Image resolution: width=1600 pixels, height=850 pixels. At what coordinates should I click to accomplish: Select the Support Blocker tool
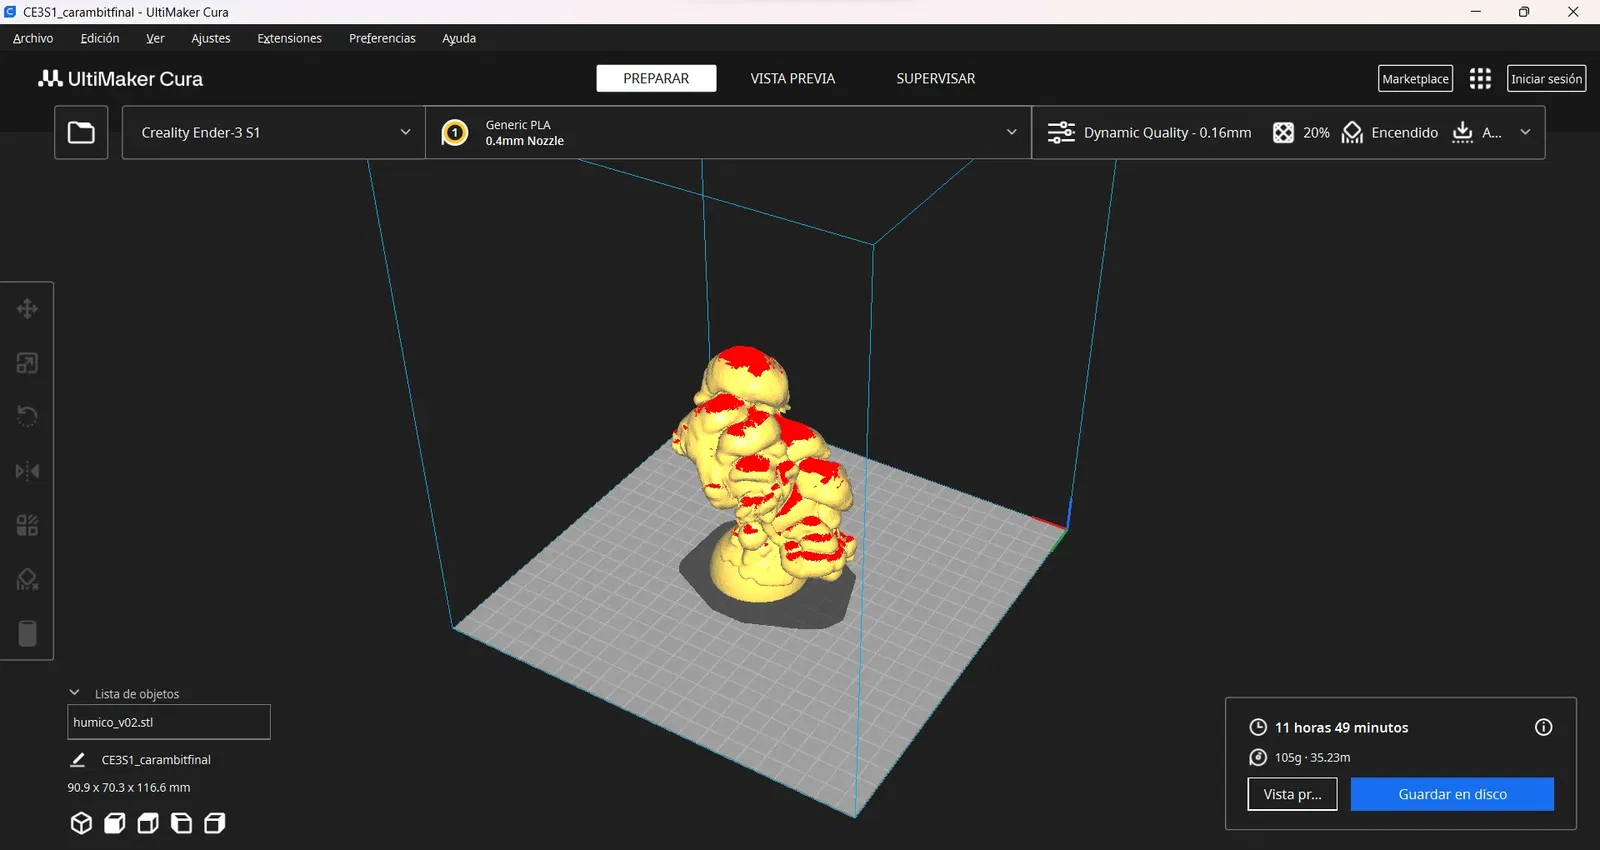[27, 579]
